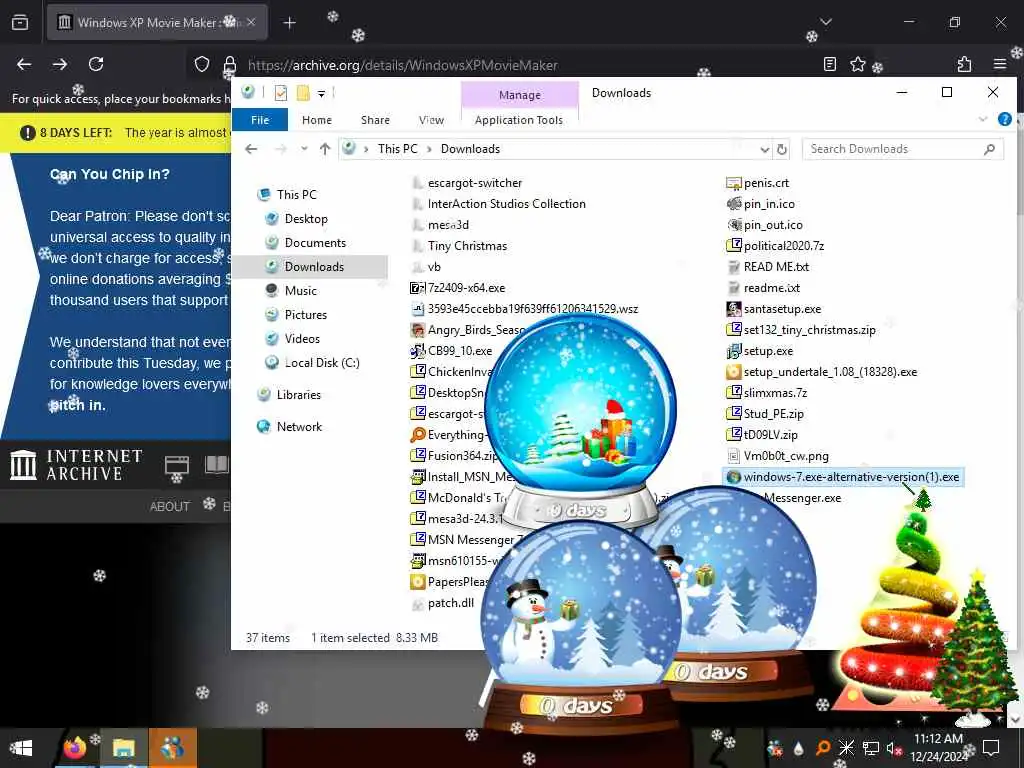Click the Manage contextual tab
This screenshot has height=768, width=1024.
(520, 95)
